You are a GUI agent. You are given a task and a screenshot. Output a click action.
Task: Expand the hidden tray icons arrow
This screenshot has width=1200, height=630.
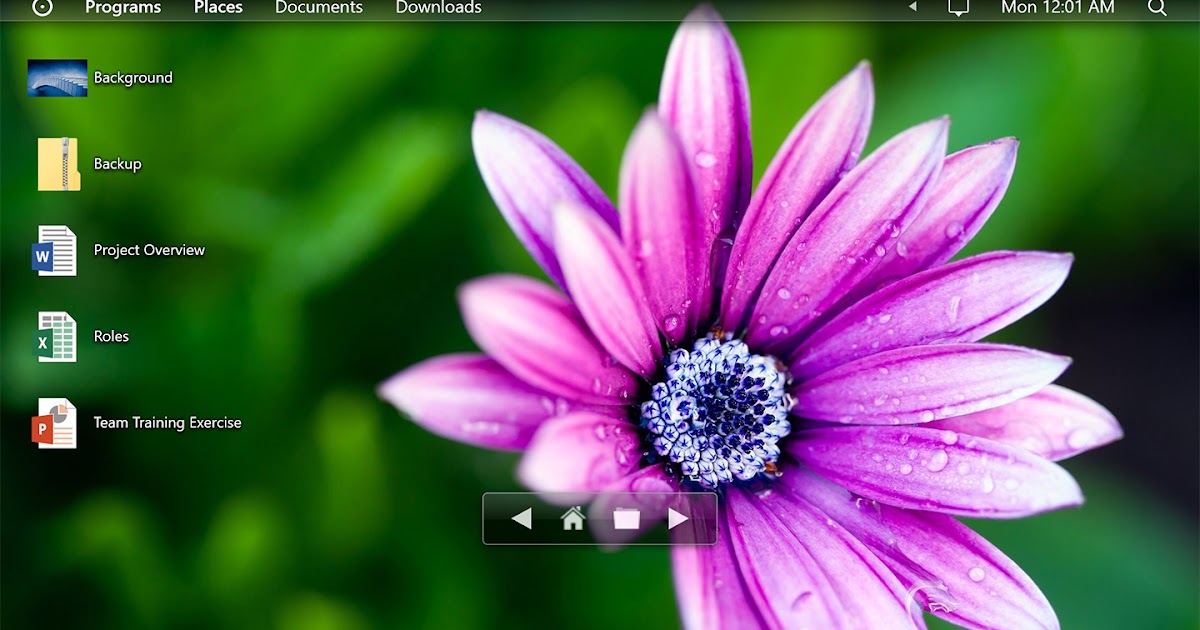click(x=912, y=8)
